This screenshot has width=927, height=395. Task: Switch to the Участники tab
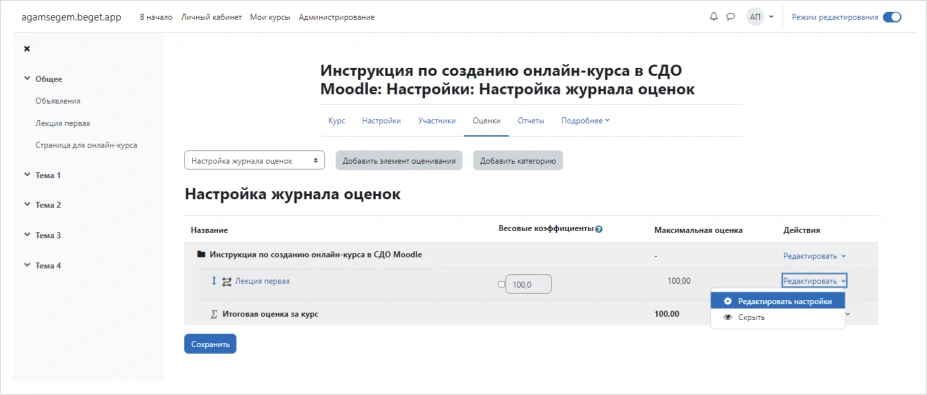pyautogui.click(x=437, y=121)
